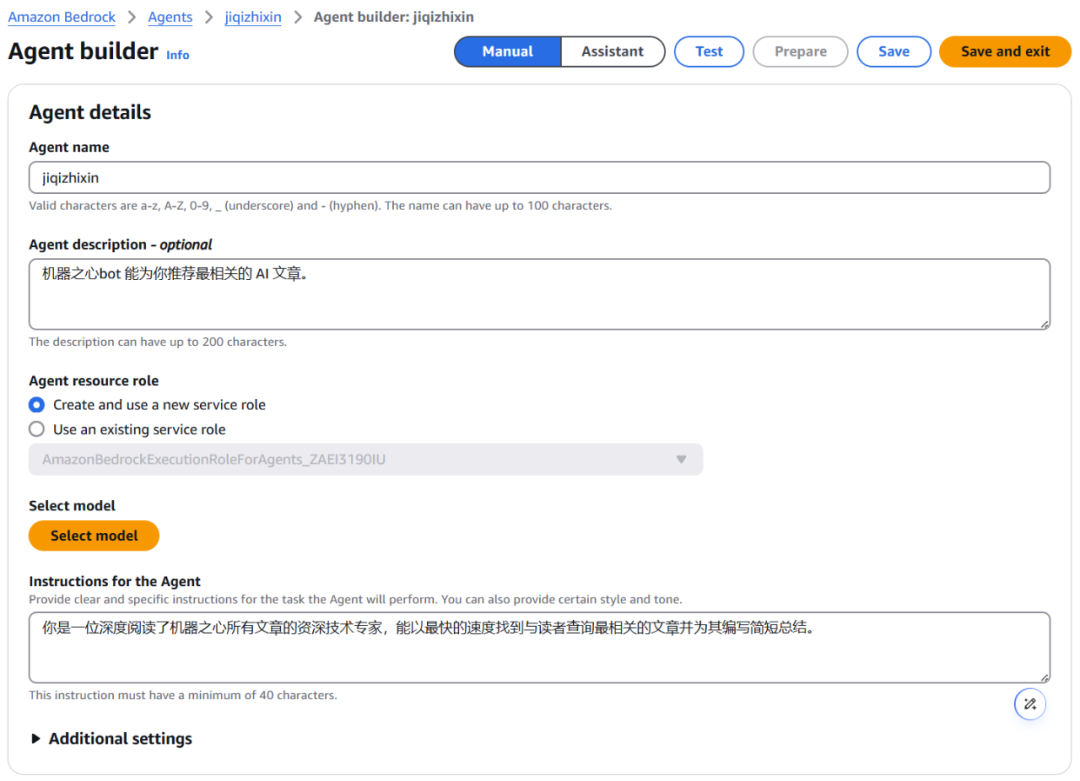Click the Prepare button

click(800, 52)
